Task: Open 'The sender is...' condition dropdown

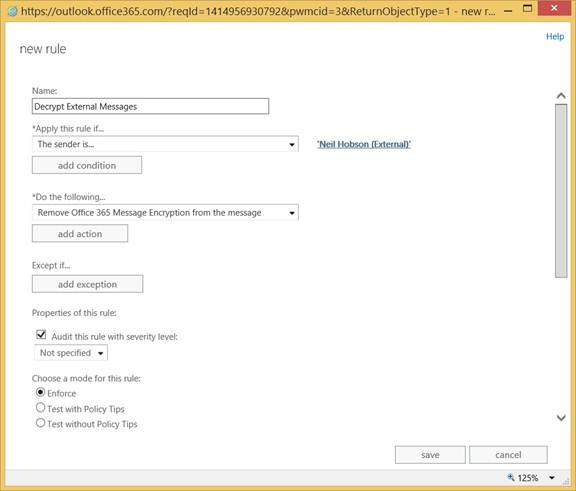Action: pos(165,144)
